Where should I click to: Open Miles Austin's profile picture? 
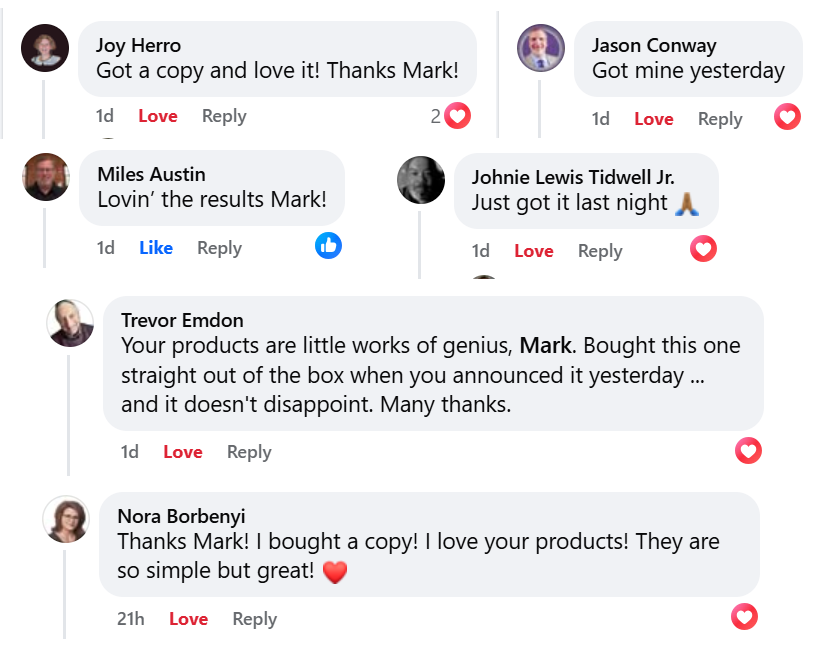[x=46, y=177]
